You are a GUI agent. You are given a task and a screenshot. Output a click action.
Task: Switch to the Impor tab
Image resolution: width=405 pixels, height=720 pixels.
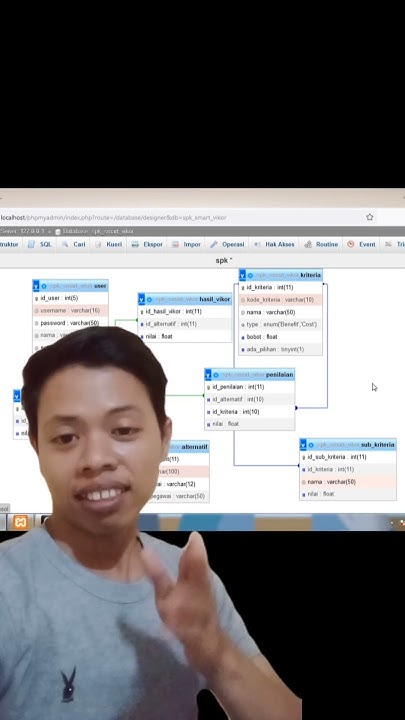(x=186, y=244)
